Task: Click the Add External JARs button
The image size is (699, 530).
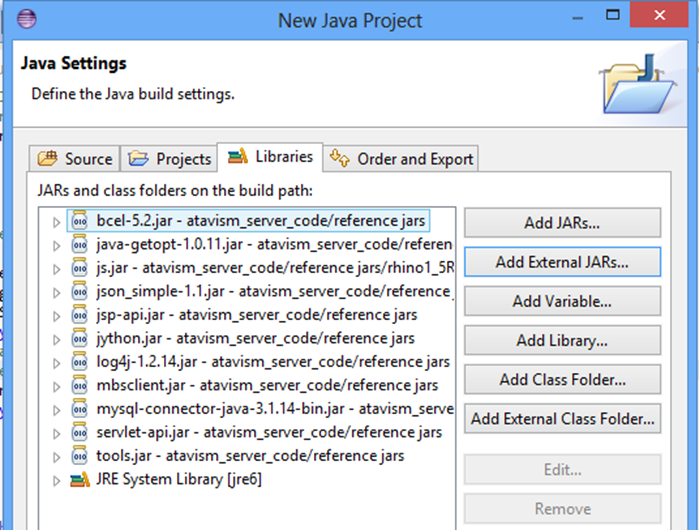Action: click(562, 262)
